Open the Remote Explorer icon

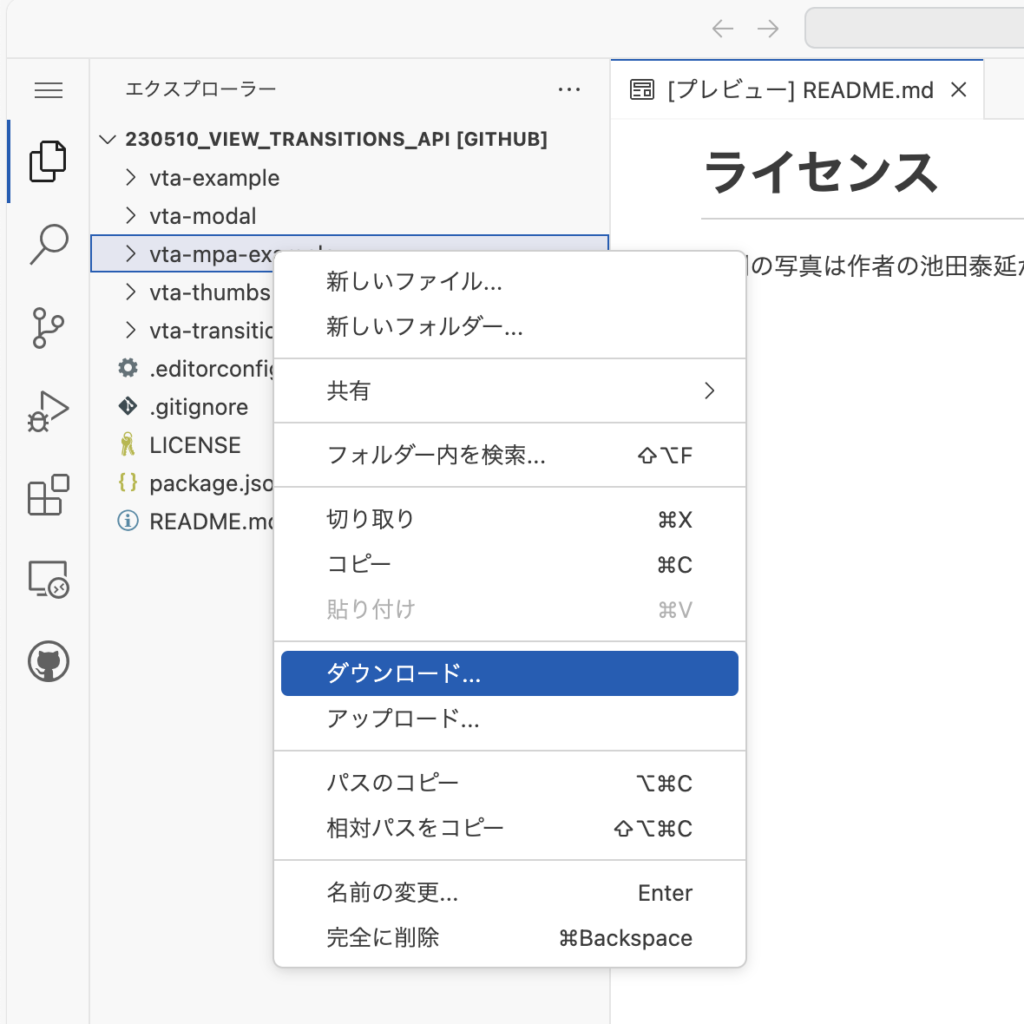[48, 579]
